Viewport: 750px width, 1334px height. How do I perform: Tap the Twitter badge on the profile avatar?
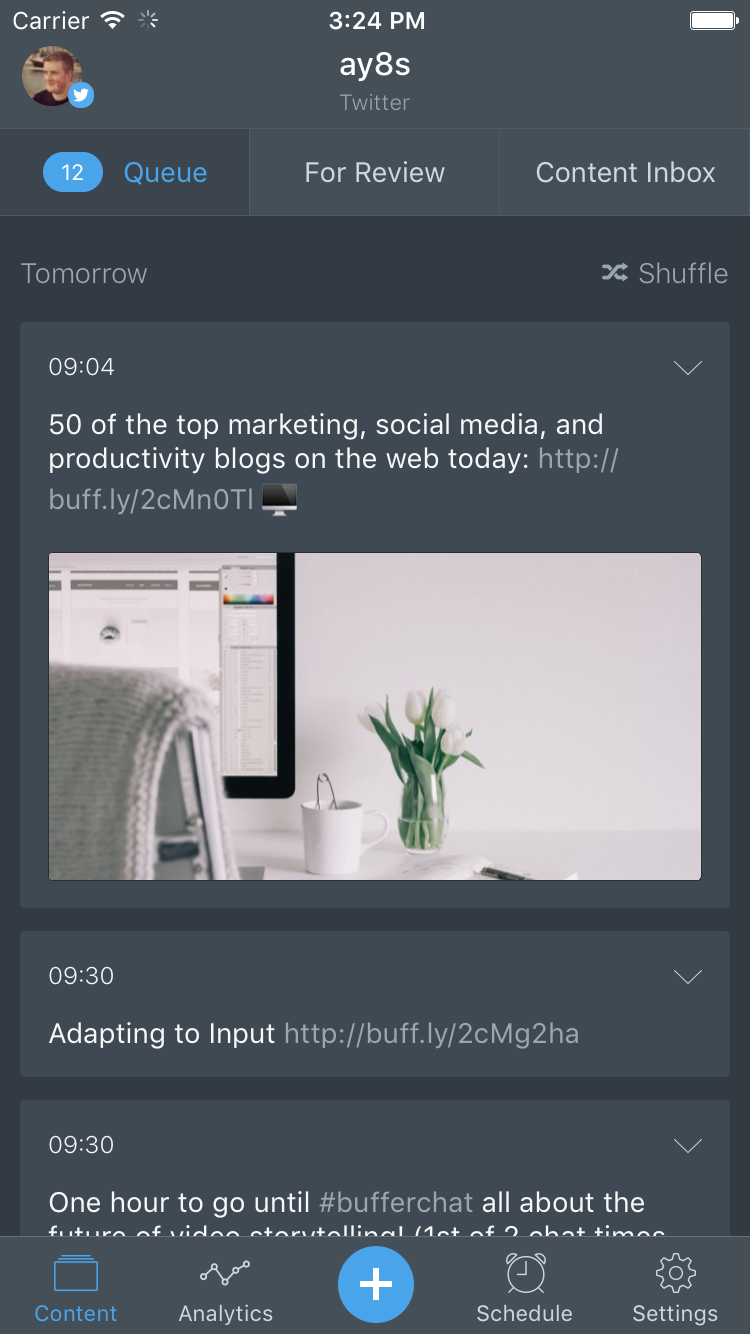point(81,96)
